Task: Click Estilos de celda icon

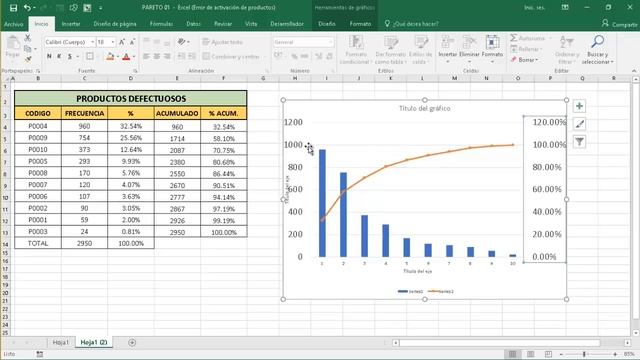Action: (420, 49)
